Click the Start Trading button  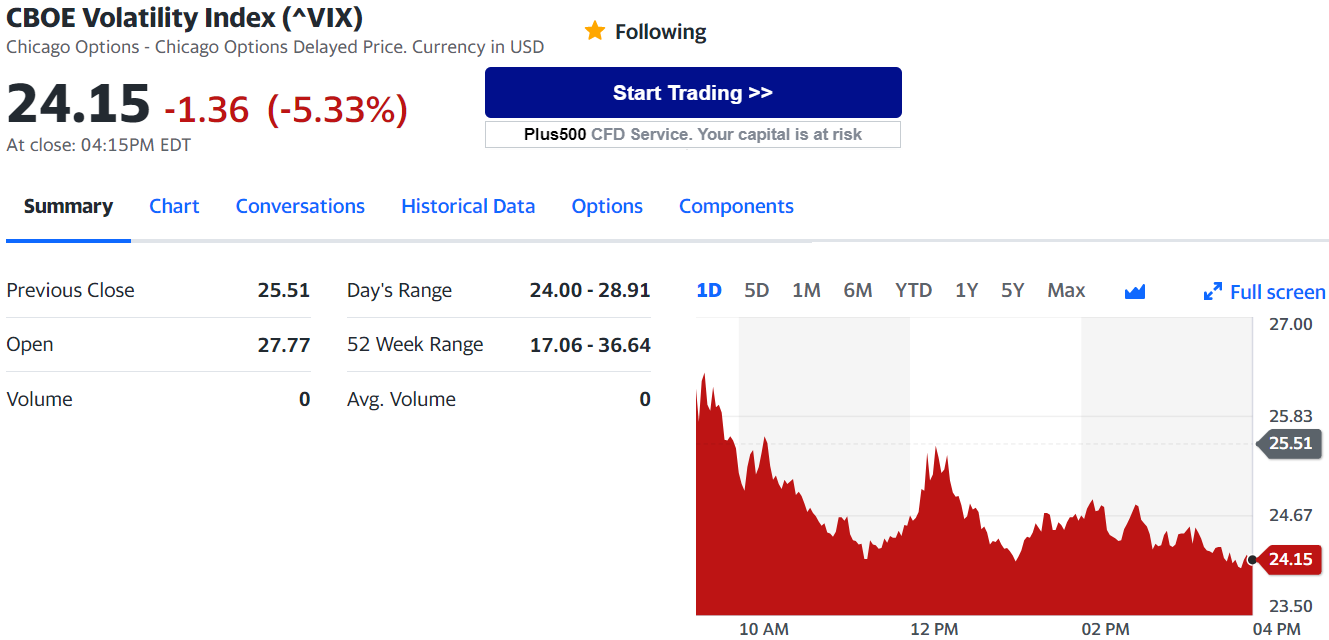pyautogui.click(x=693, y=93)
